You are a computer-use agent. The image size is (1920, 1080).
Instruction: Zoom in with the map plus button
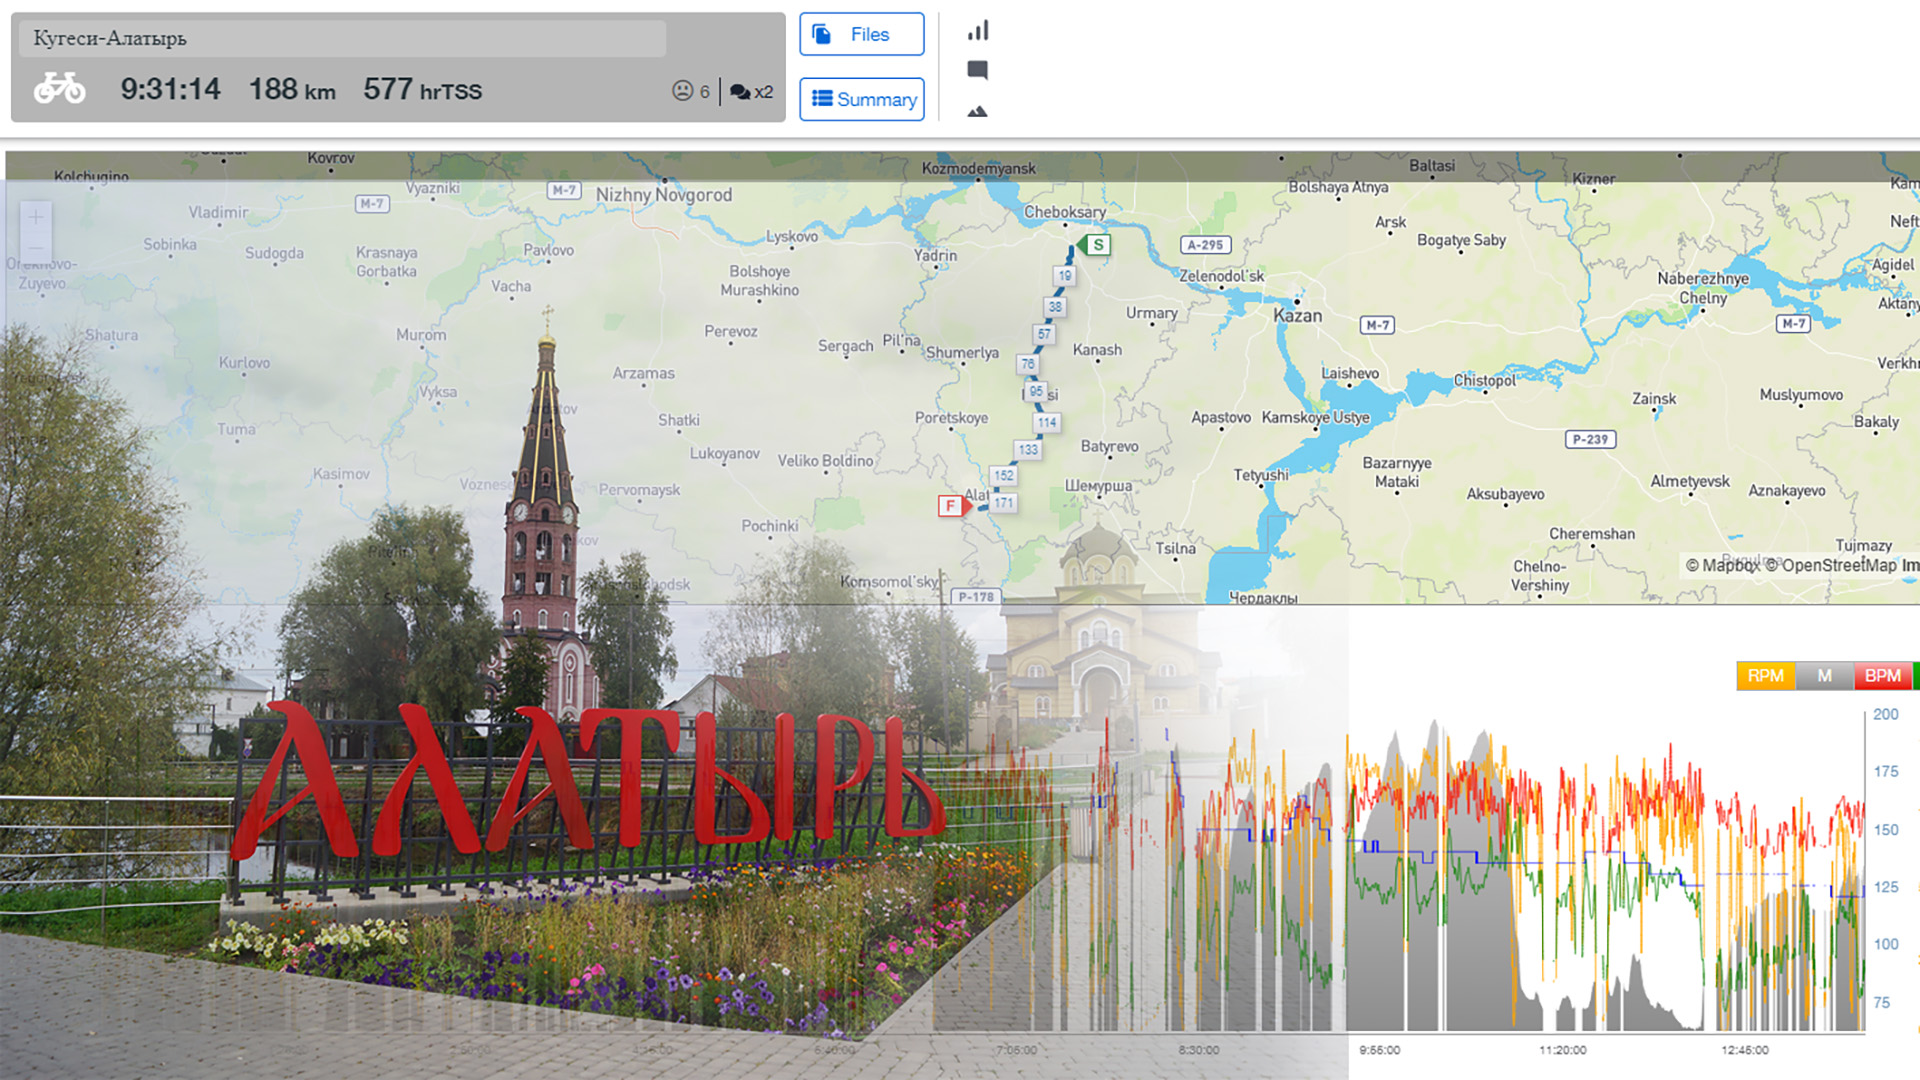35,217
